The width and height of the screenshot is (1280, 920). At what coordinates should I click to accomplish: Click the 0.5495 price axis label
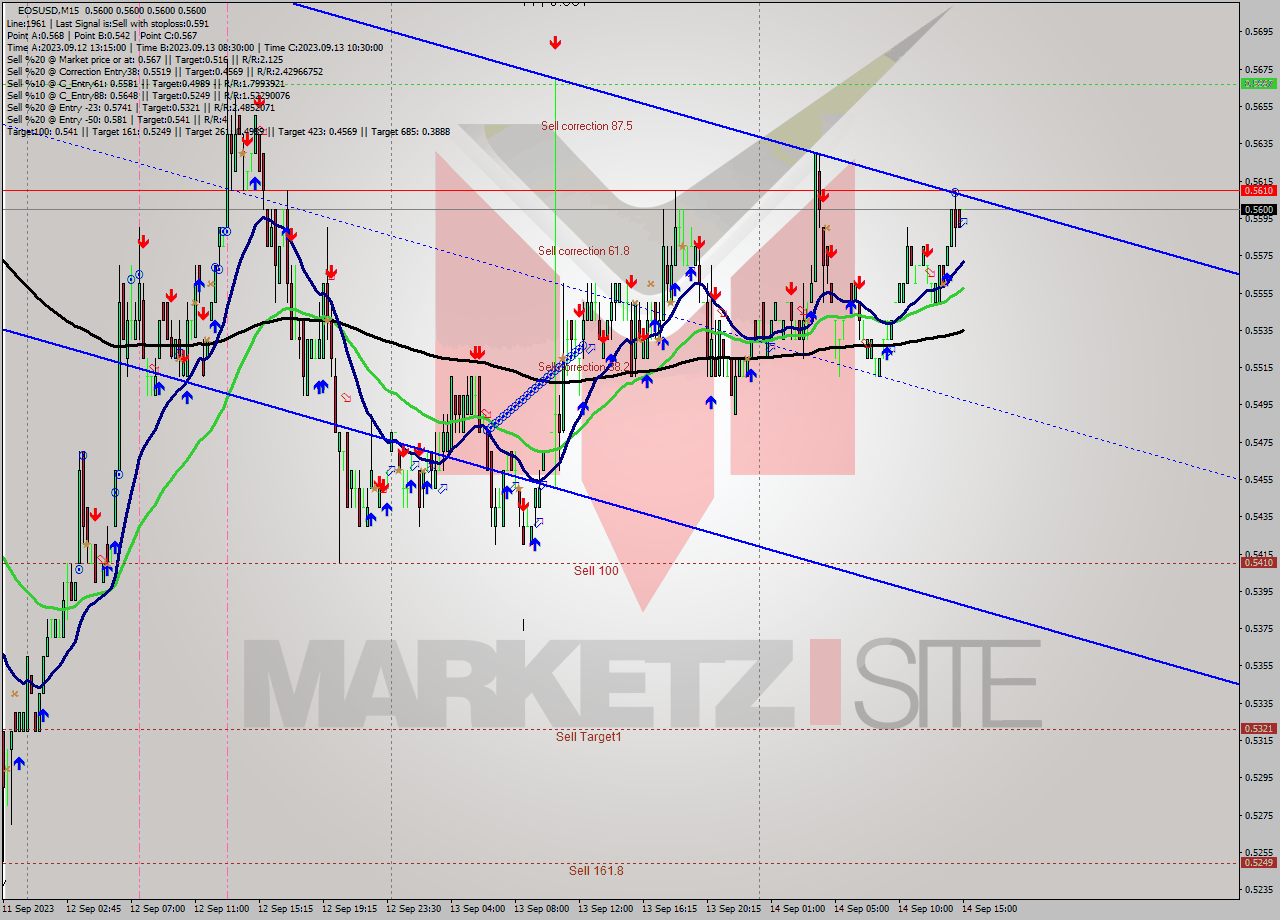pyautogui.click(x=1258, y=405)
